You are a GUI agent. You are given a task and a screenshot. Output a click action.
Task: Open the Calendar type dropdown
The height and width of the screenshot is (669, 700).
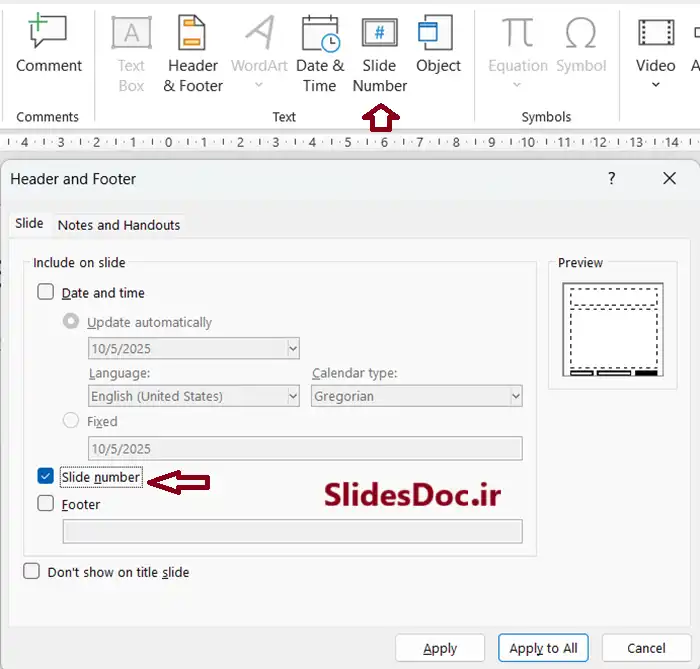[515, 396]
